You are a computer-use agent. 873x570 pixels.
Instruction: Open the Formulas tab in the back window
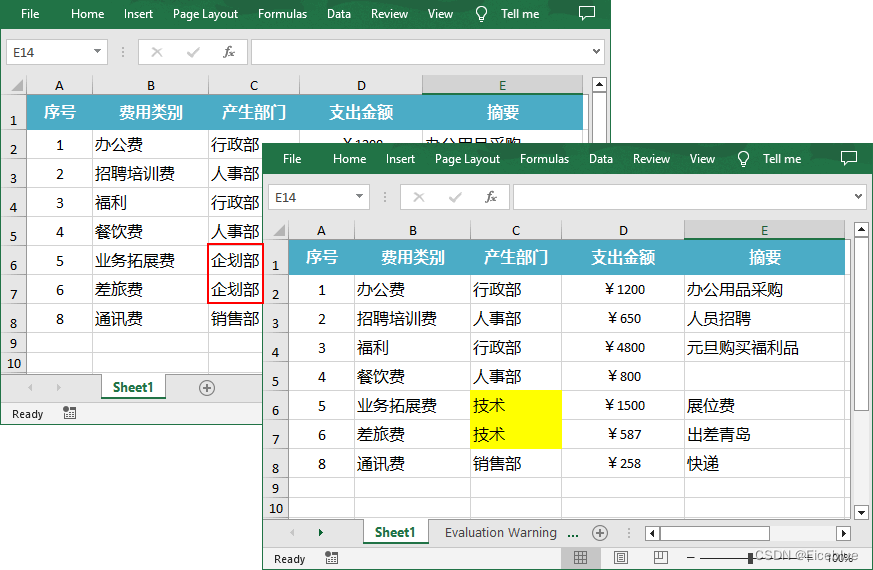point(282,14)
